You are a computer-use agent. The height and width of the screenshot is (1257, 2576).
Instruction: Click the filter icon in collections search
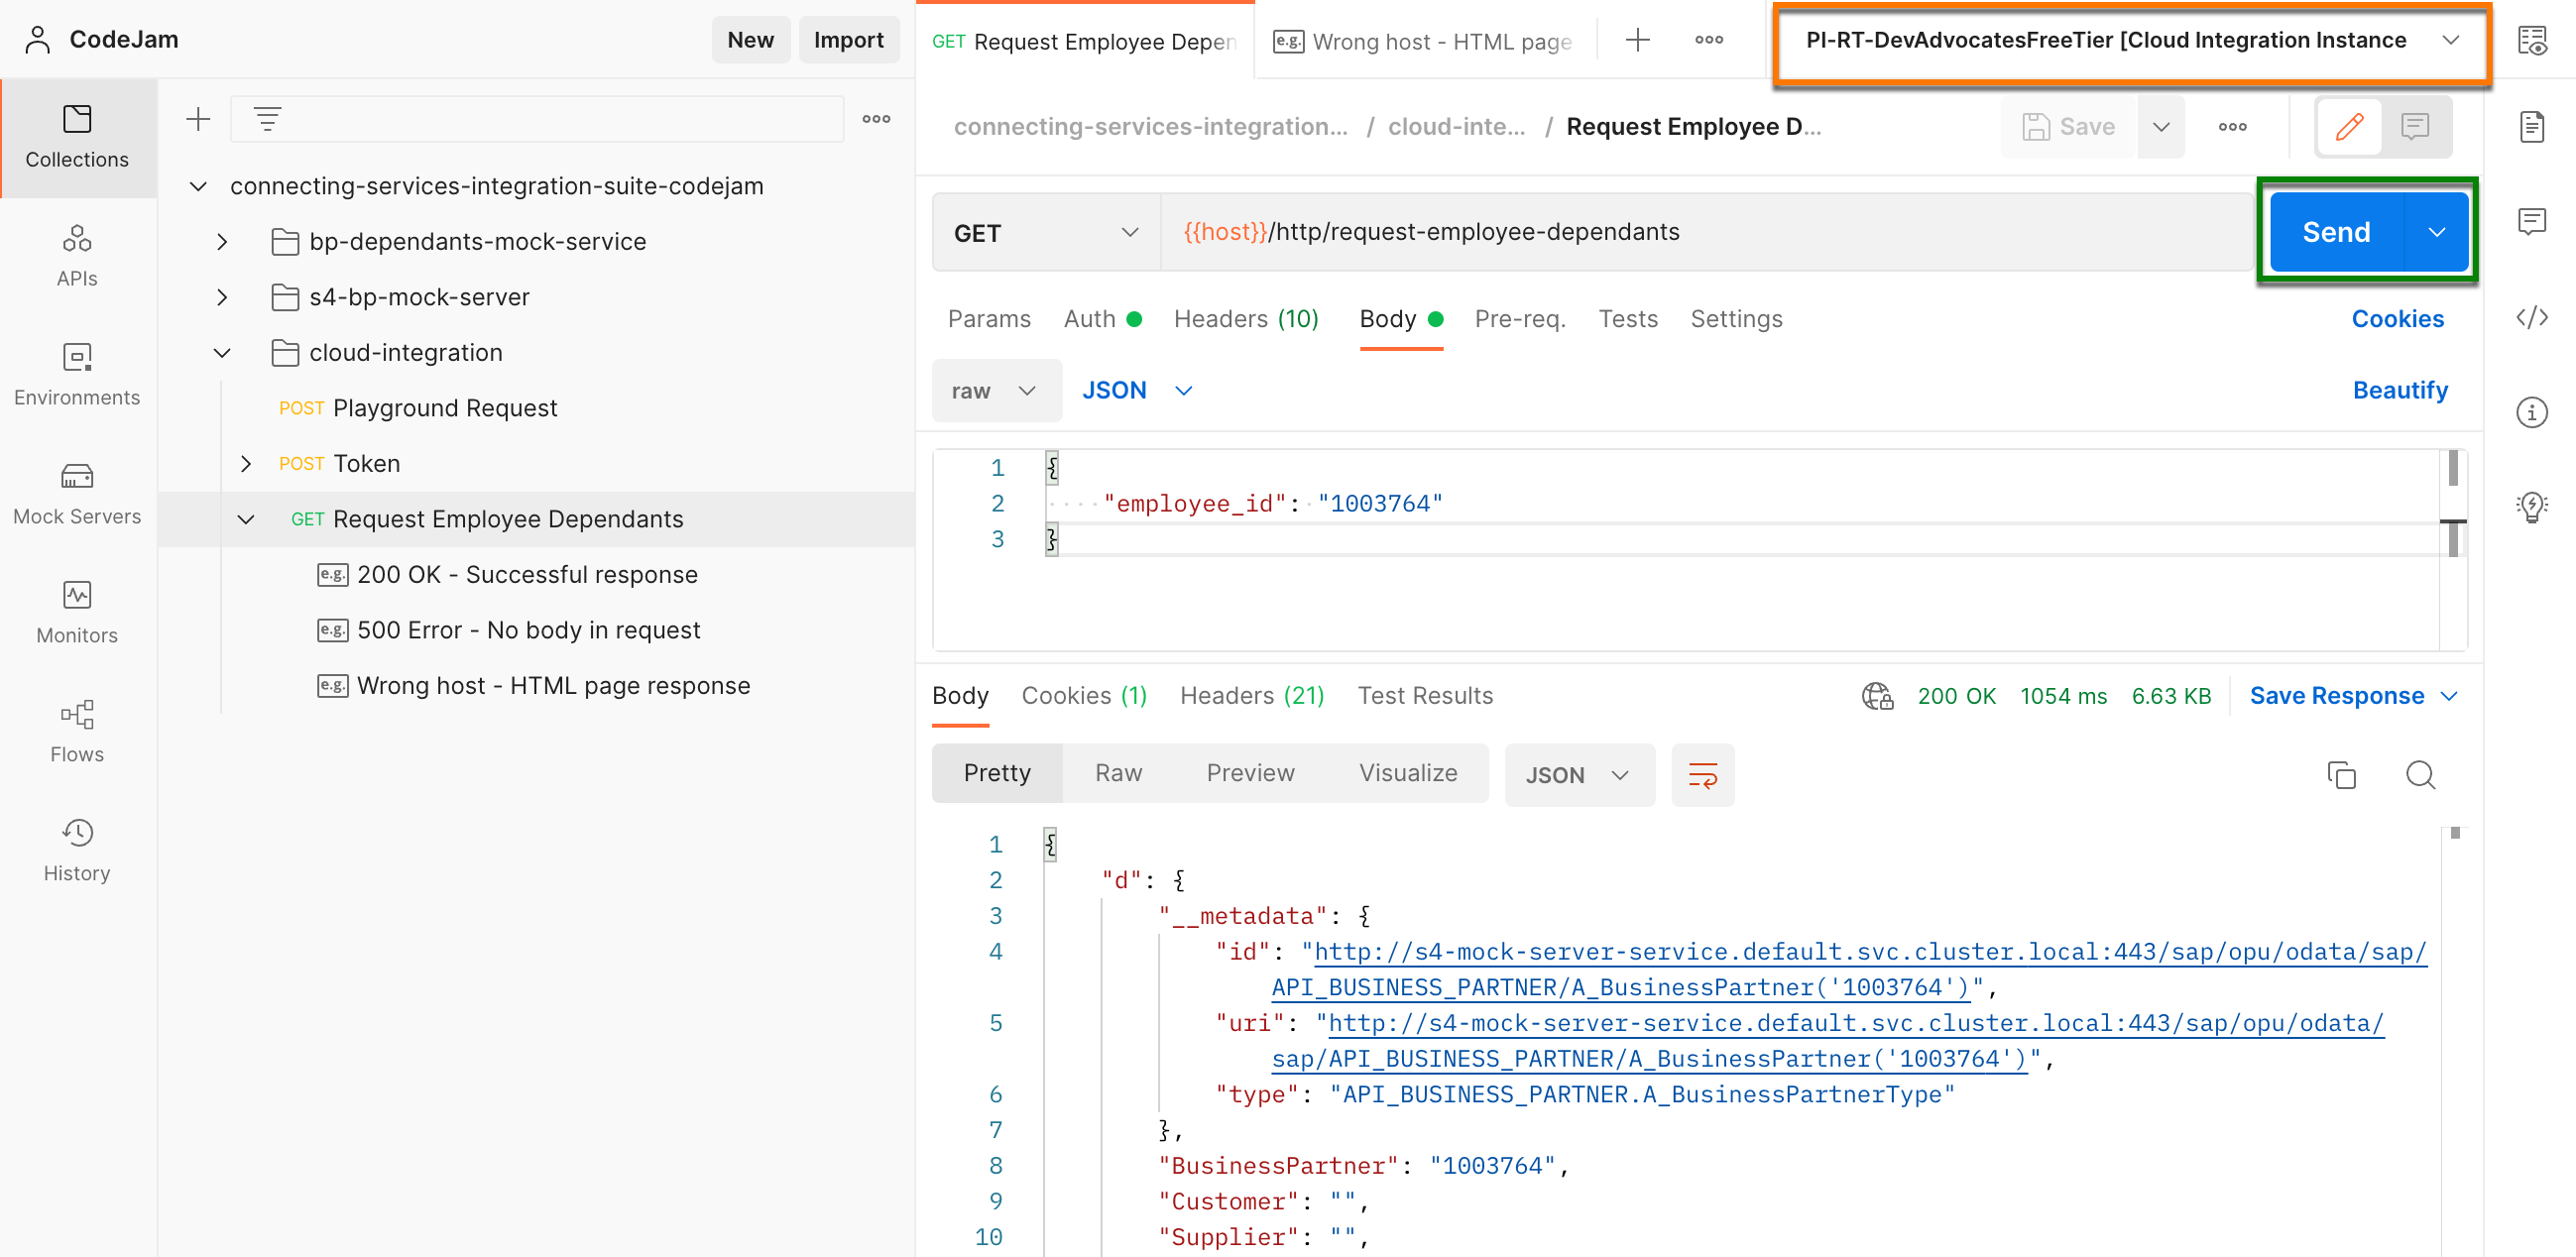[267, 119]
